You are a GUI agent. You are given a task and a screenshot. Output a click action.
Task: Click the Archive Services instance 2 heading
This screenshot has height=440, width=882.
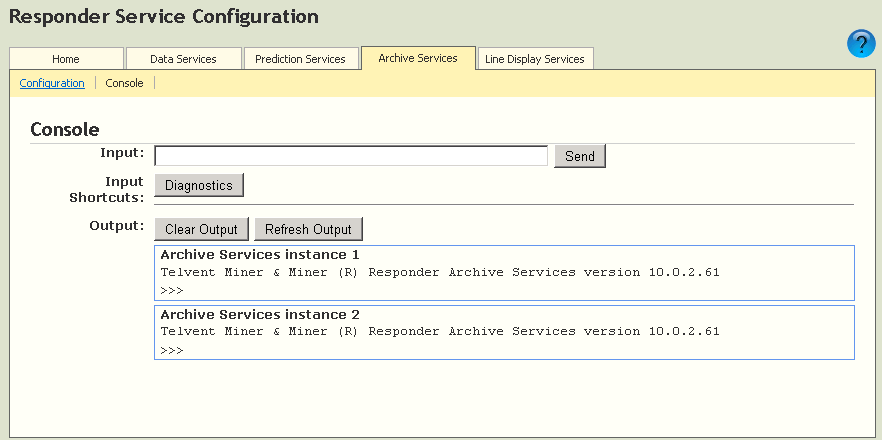pos(259,315)
